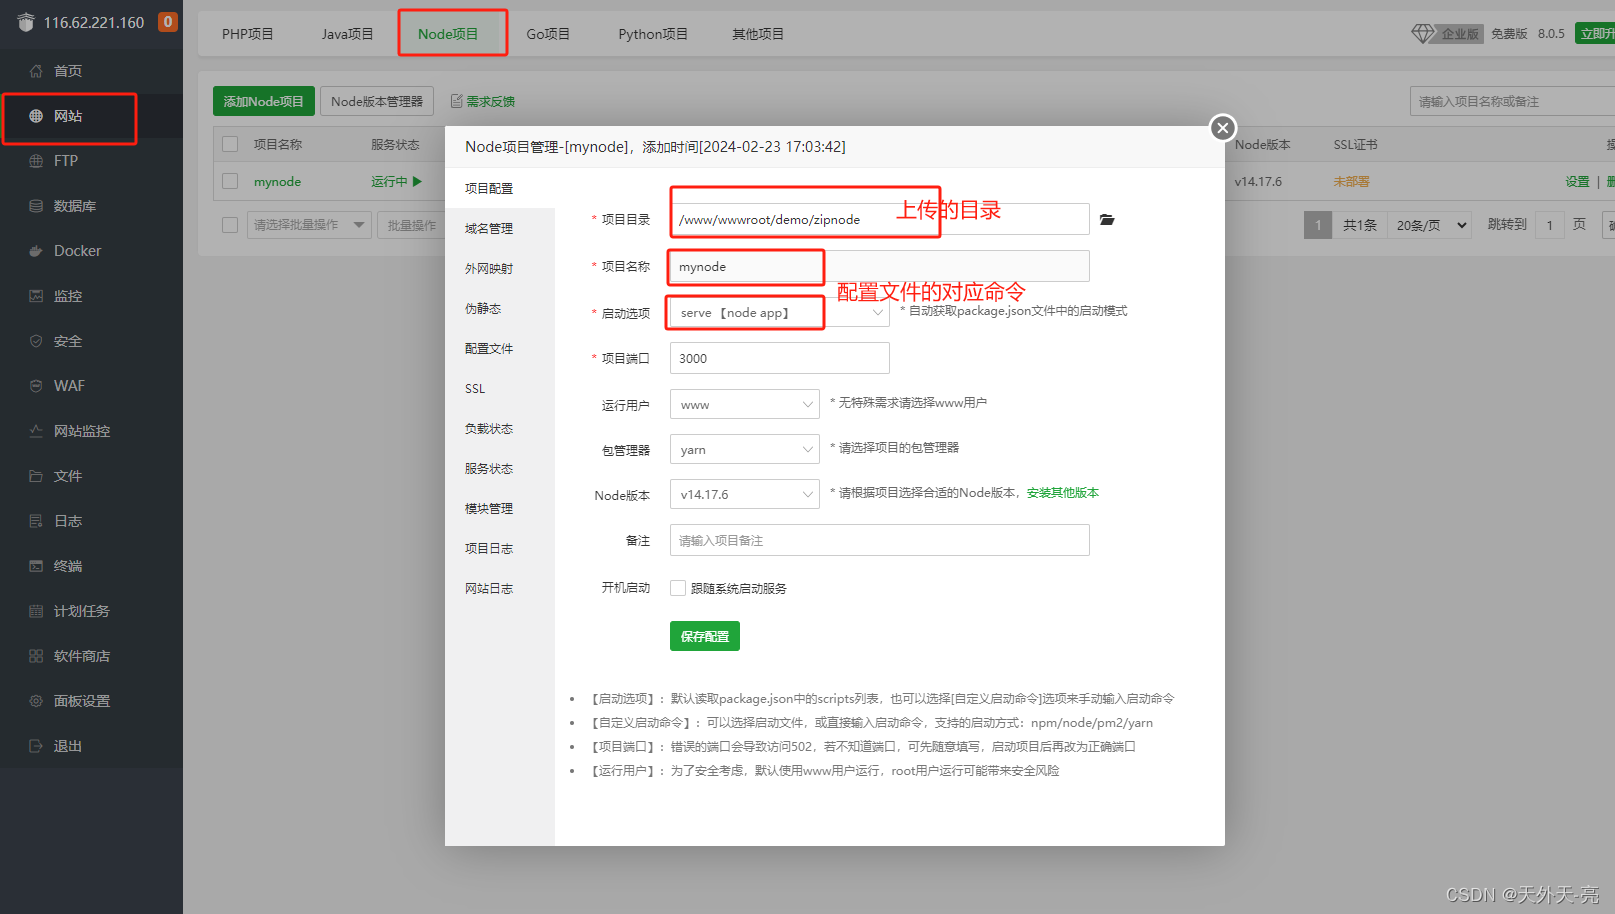Switch to the 其他项目 tab
Image resolution: width=1615 pixels, height=914 pixels.
tap(758, 34)
